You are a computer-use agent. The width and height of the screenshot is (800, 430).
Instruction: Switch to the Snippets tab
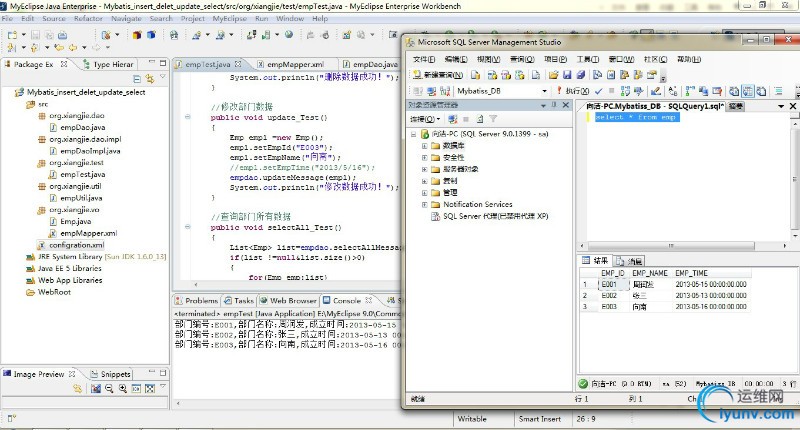(x=111, y=374)
